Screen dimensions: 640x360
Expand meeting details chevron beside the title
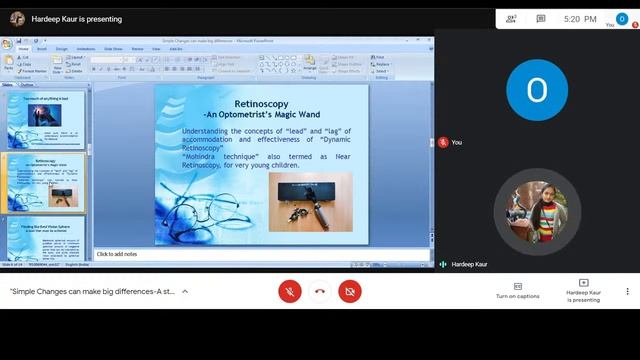pos(185,291)
